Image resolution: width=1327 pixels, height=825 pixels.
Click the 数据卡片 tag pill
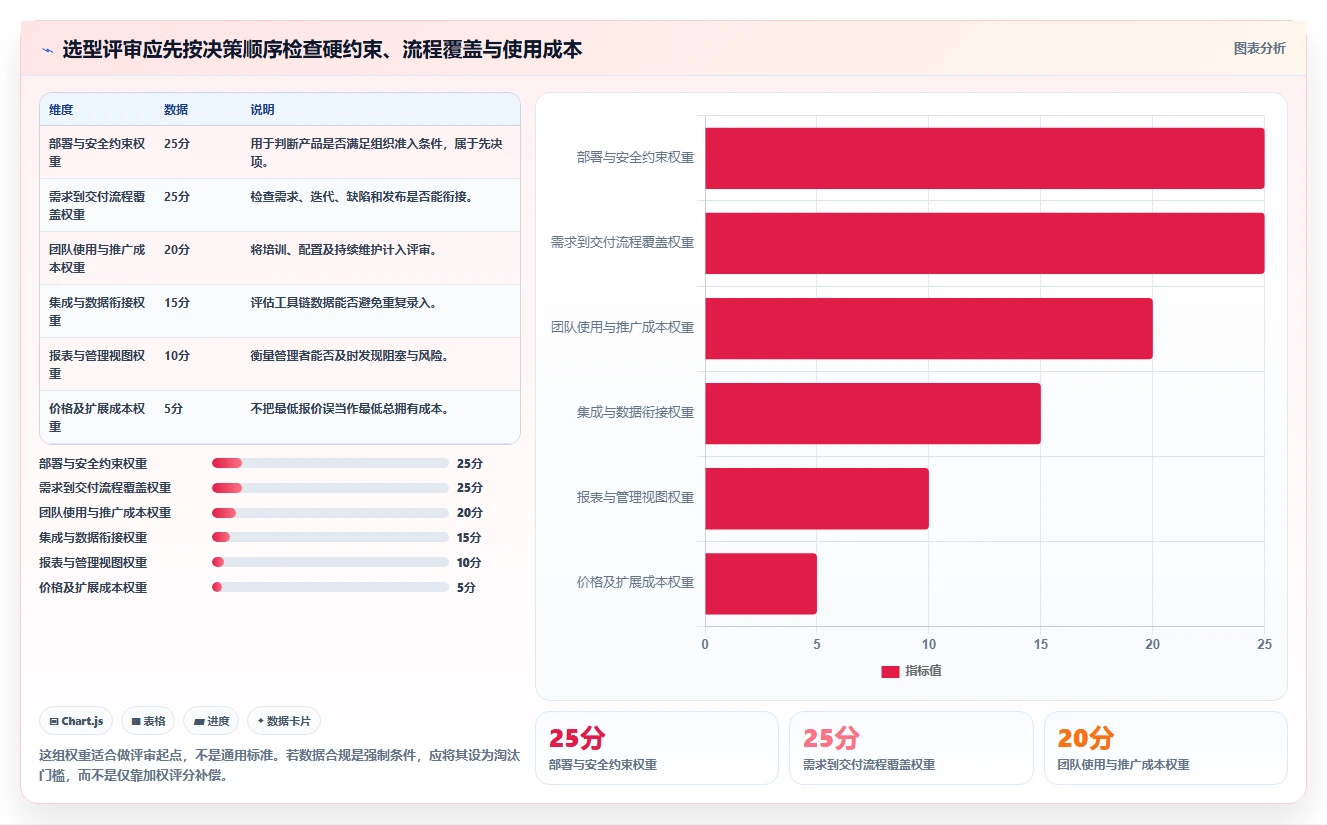(284, 721)
